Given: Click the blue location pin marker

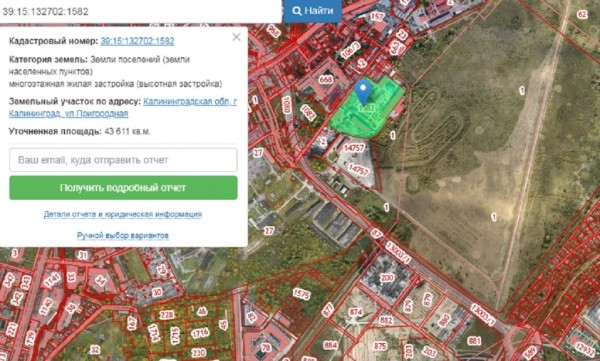Looking at the screenshot, I should (x=363, y=91).
